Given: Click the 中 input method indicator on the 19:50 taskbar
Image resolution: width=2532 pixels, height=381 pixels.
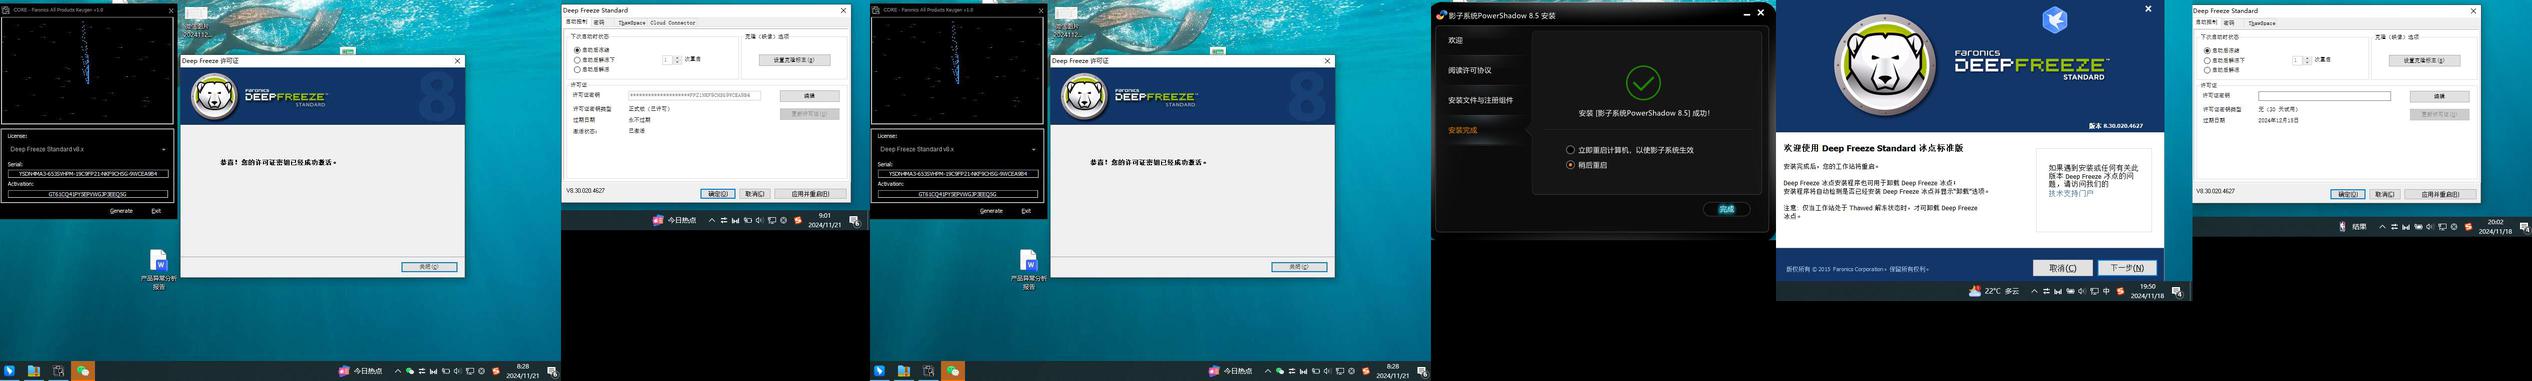Looking at the screenshot, I should pos(2106,291).
